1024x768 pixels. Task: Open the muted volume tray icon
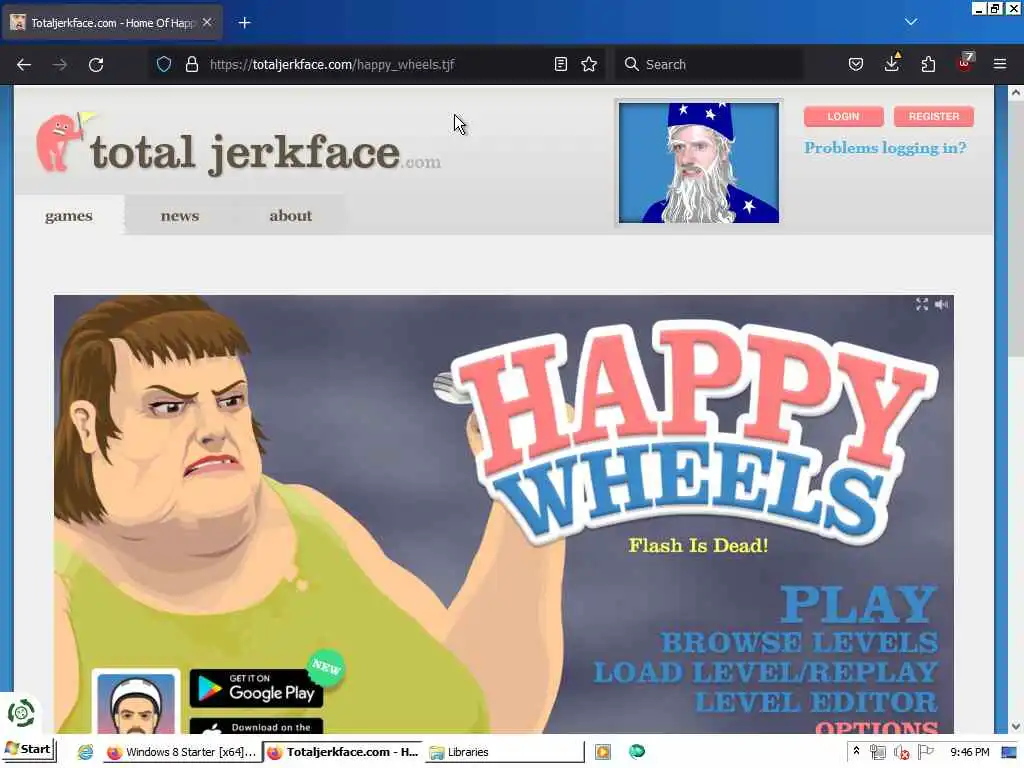(x=902, y=753)
